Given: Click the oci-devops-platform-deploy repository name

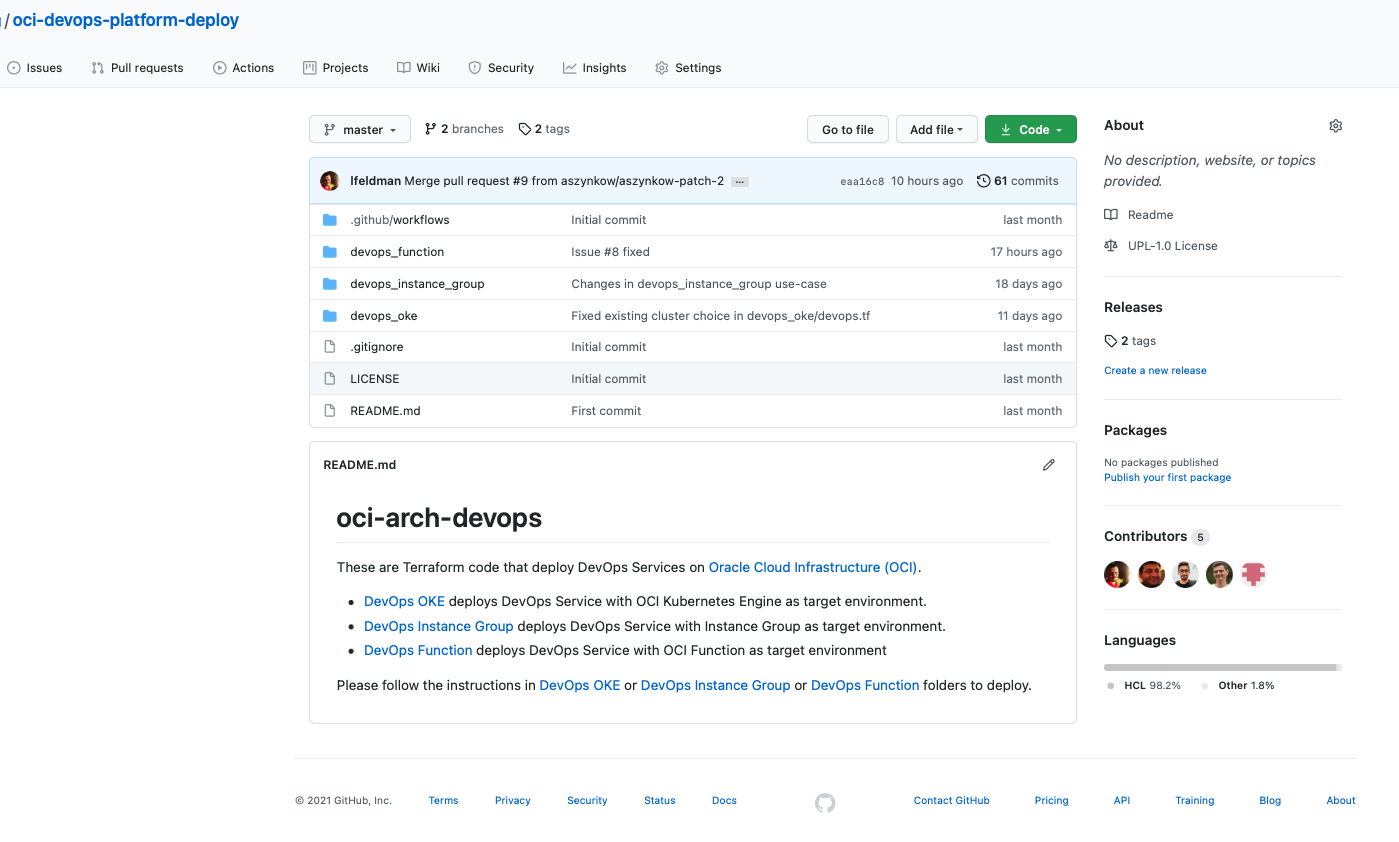Looking at the screenshot, I should [x=126, y=20].
